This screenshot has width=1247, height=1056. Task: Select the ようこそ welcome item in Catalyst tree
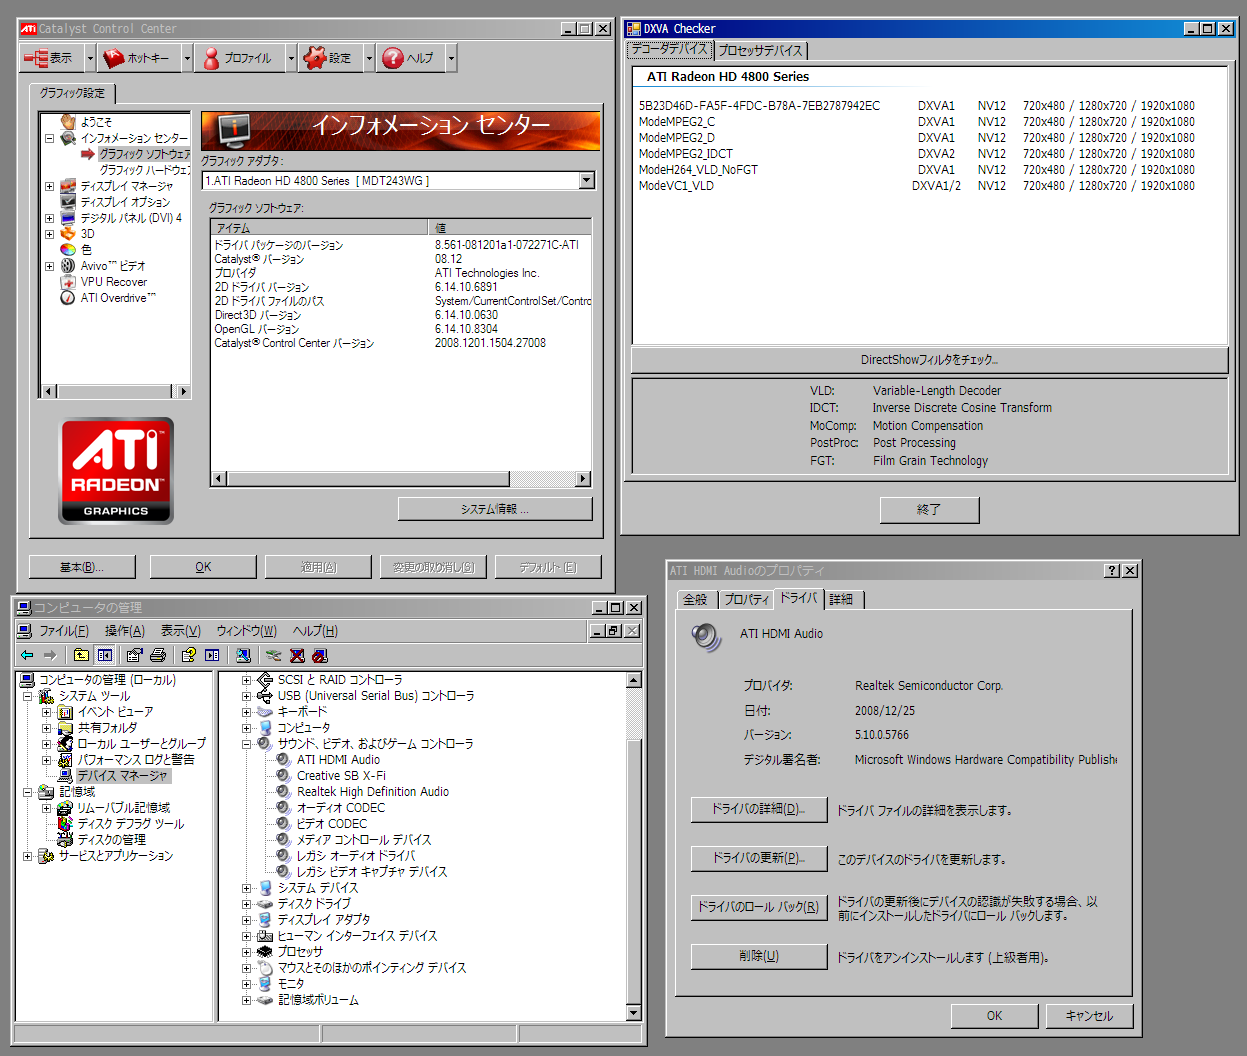96,122
